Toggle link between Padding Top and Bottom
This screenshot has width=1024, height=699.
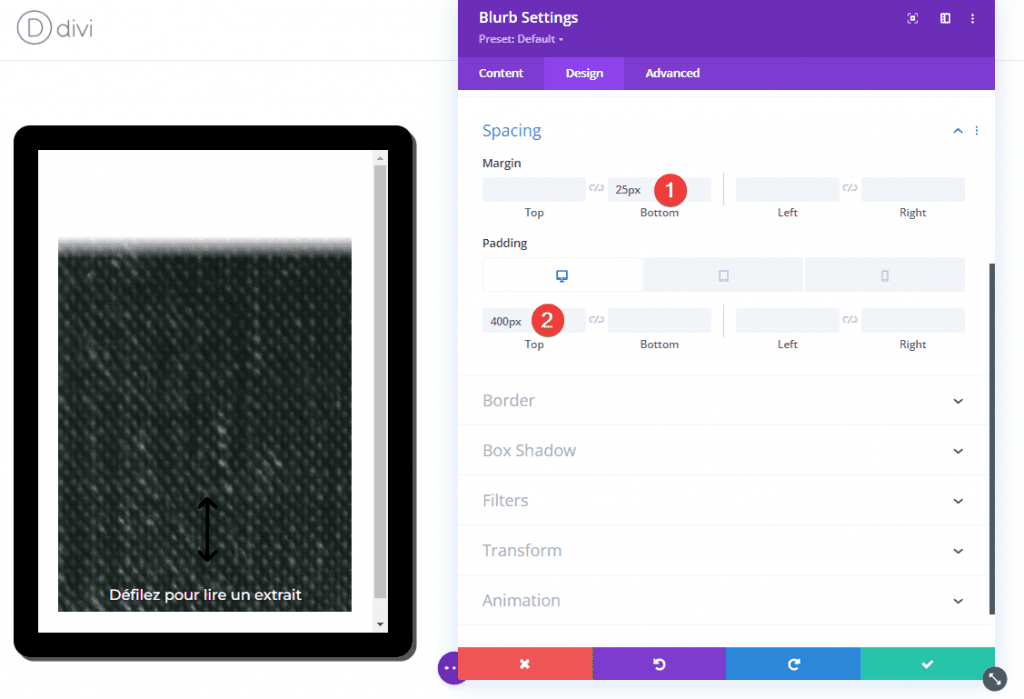click(596, 319)
